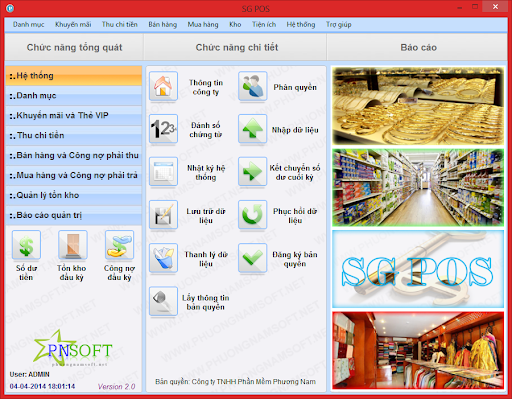Click the Báo cáo column header

418,47
